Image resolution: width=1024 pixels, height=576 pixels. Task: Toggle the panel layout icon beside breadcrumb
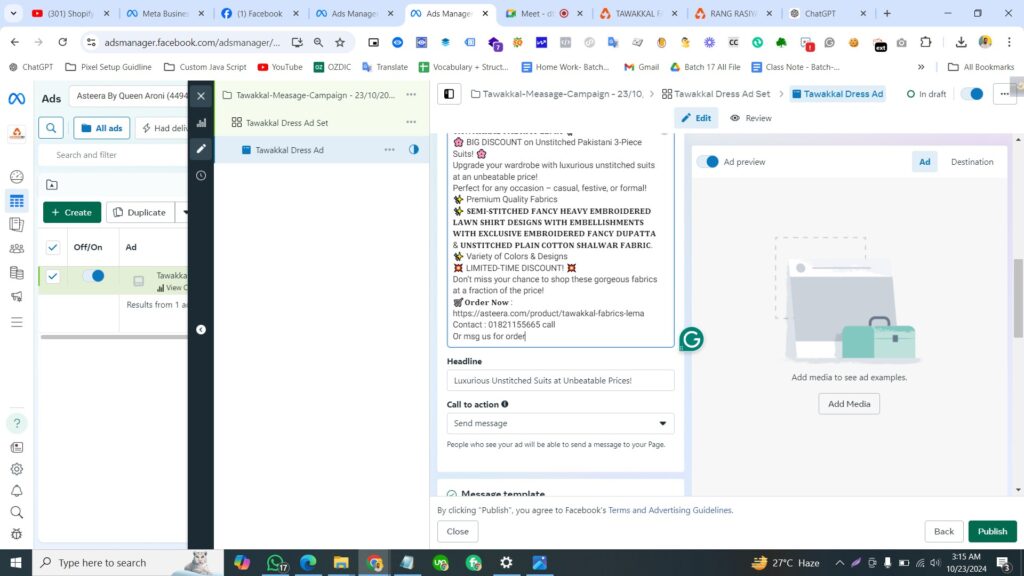click(x=449, y=94)
